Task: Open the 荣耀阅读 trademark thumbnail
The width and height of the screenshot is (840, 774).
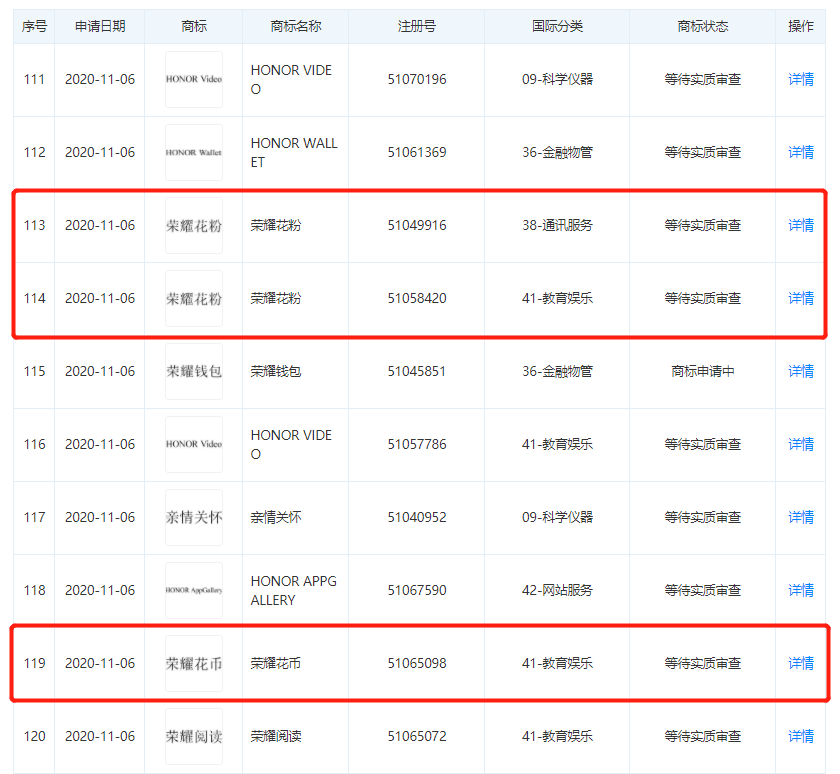Action: point(194,737)
